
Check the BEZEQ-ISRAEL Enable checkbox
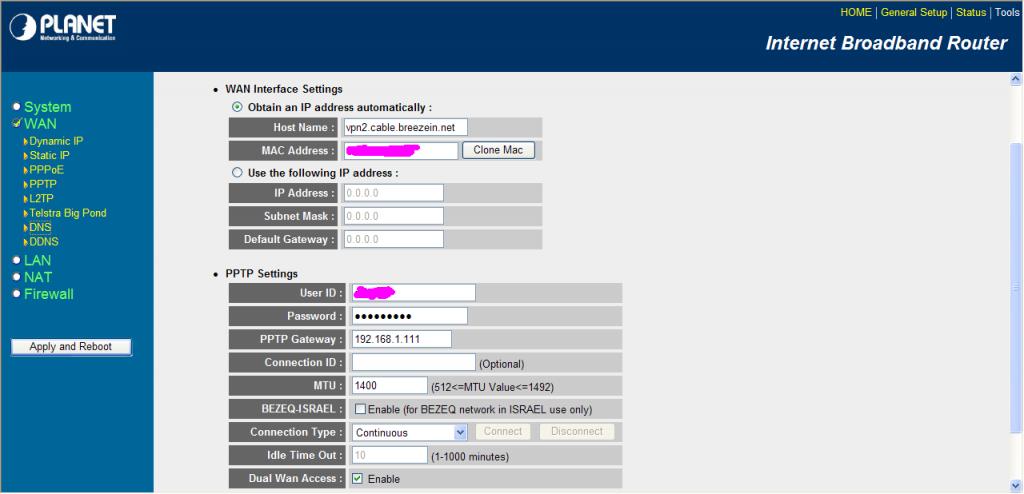(360, 409)
